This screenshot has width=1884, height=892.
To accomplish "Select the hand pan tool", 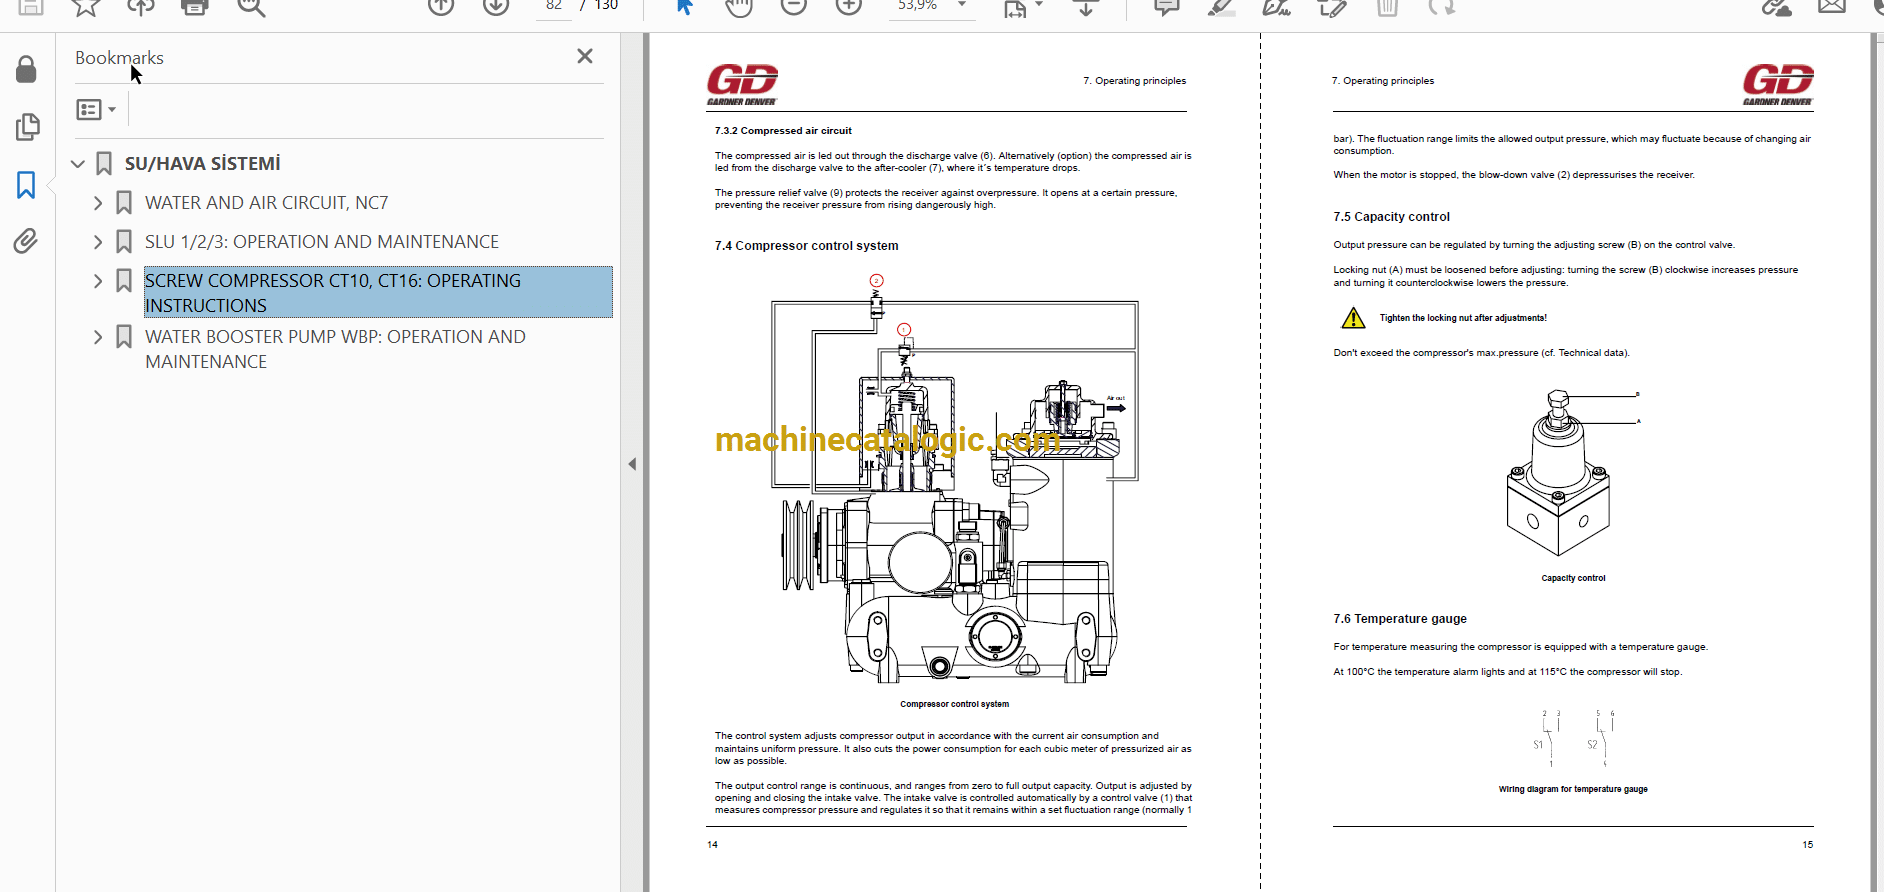I will coord(738,7).
